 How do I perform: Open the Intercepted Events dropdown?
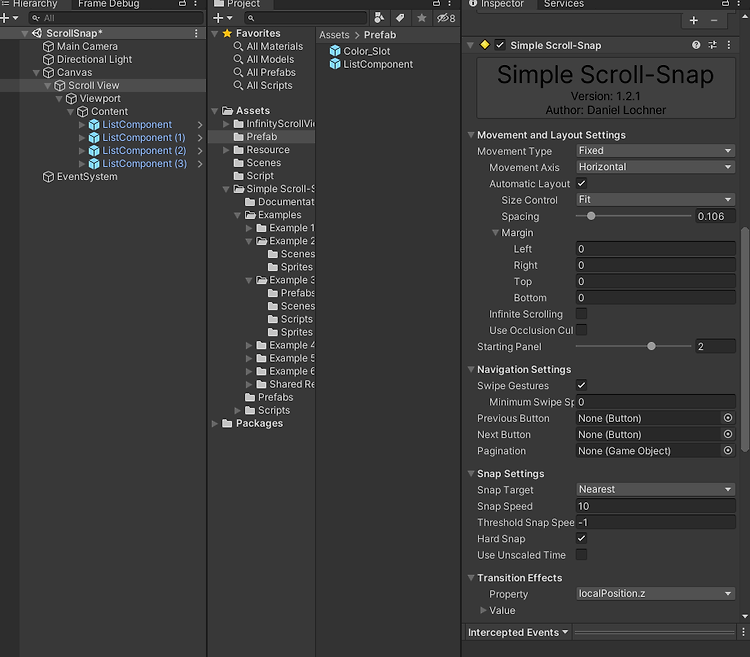pos(518,632)
